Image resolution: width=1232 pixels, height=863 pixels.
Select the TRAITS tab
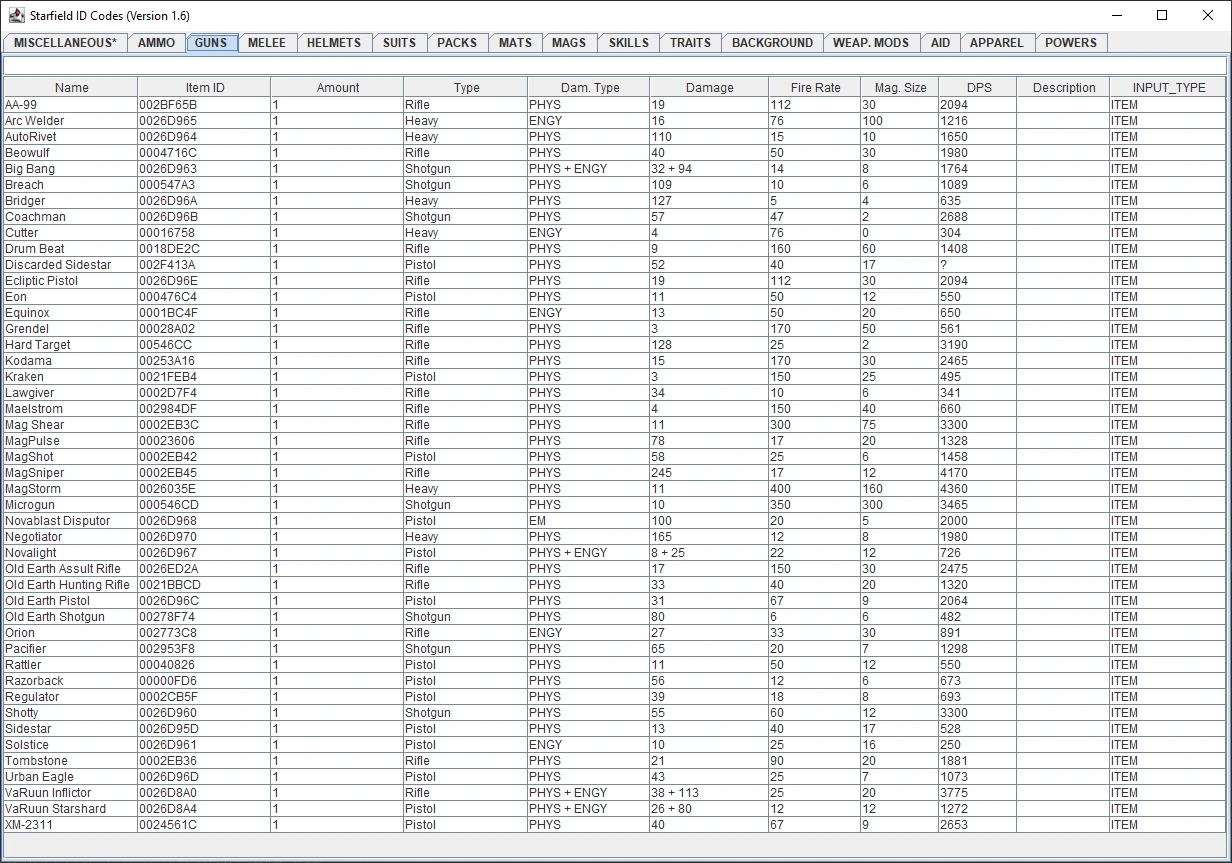[690, 43]
